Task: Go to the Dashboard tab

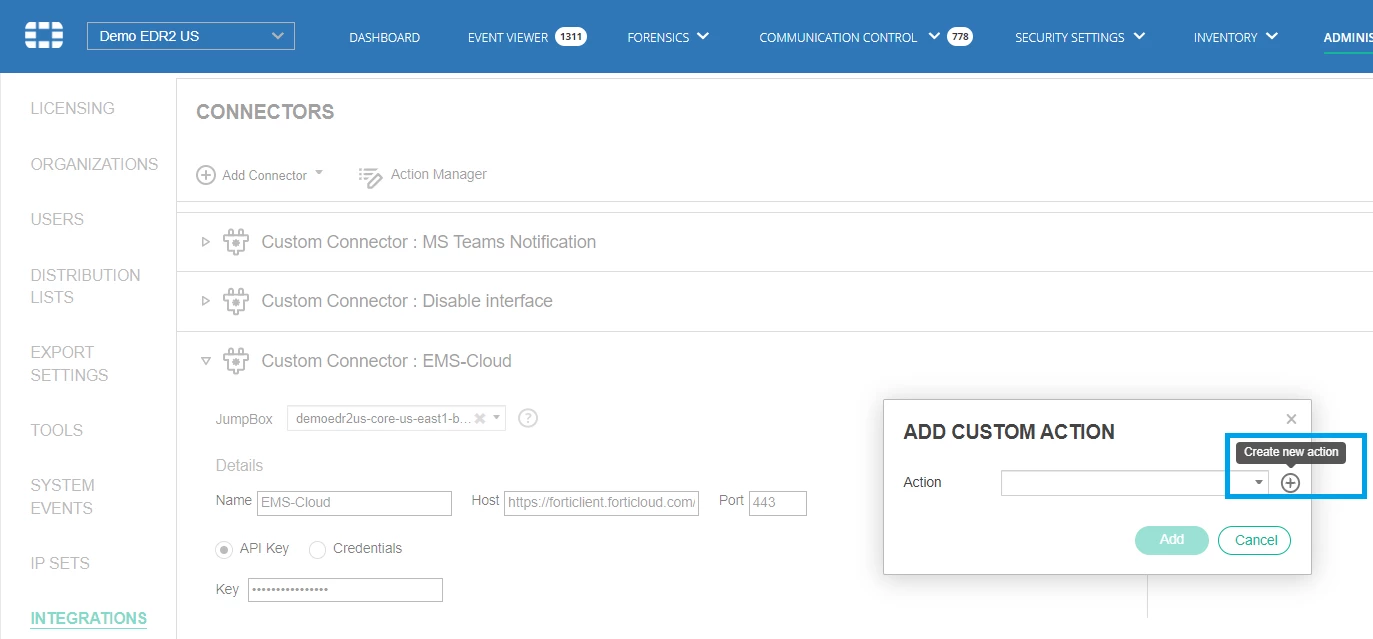Action: [384, 37]
